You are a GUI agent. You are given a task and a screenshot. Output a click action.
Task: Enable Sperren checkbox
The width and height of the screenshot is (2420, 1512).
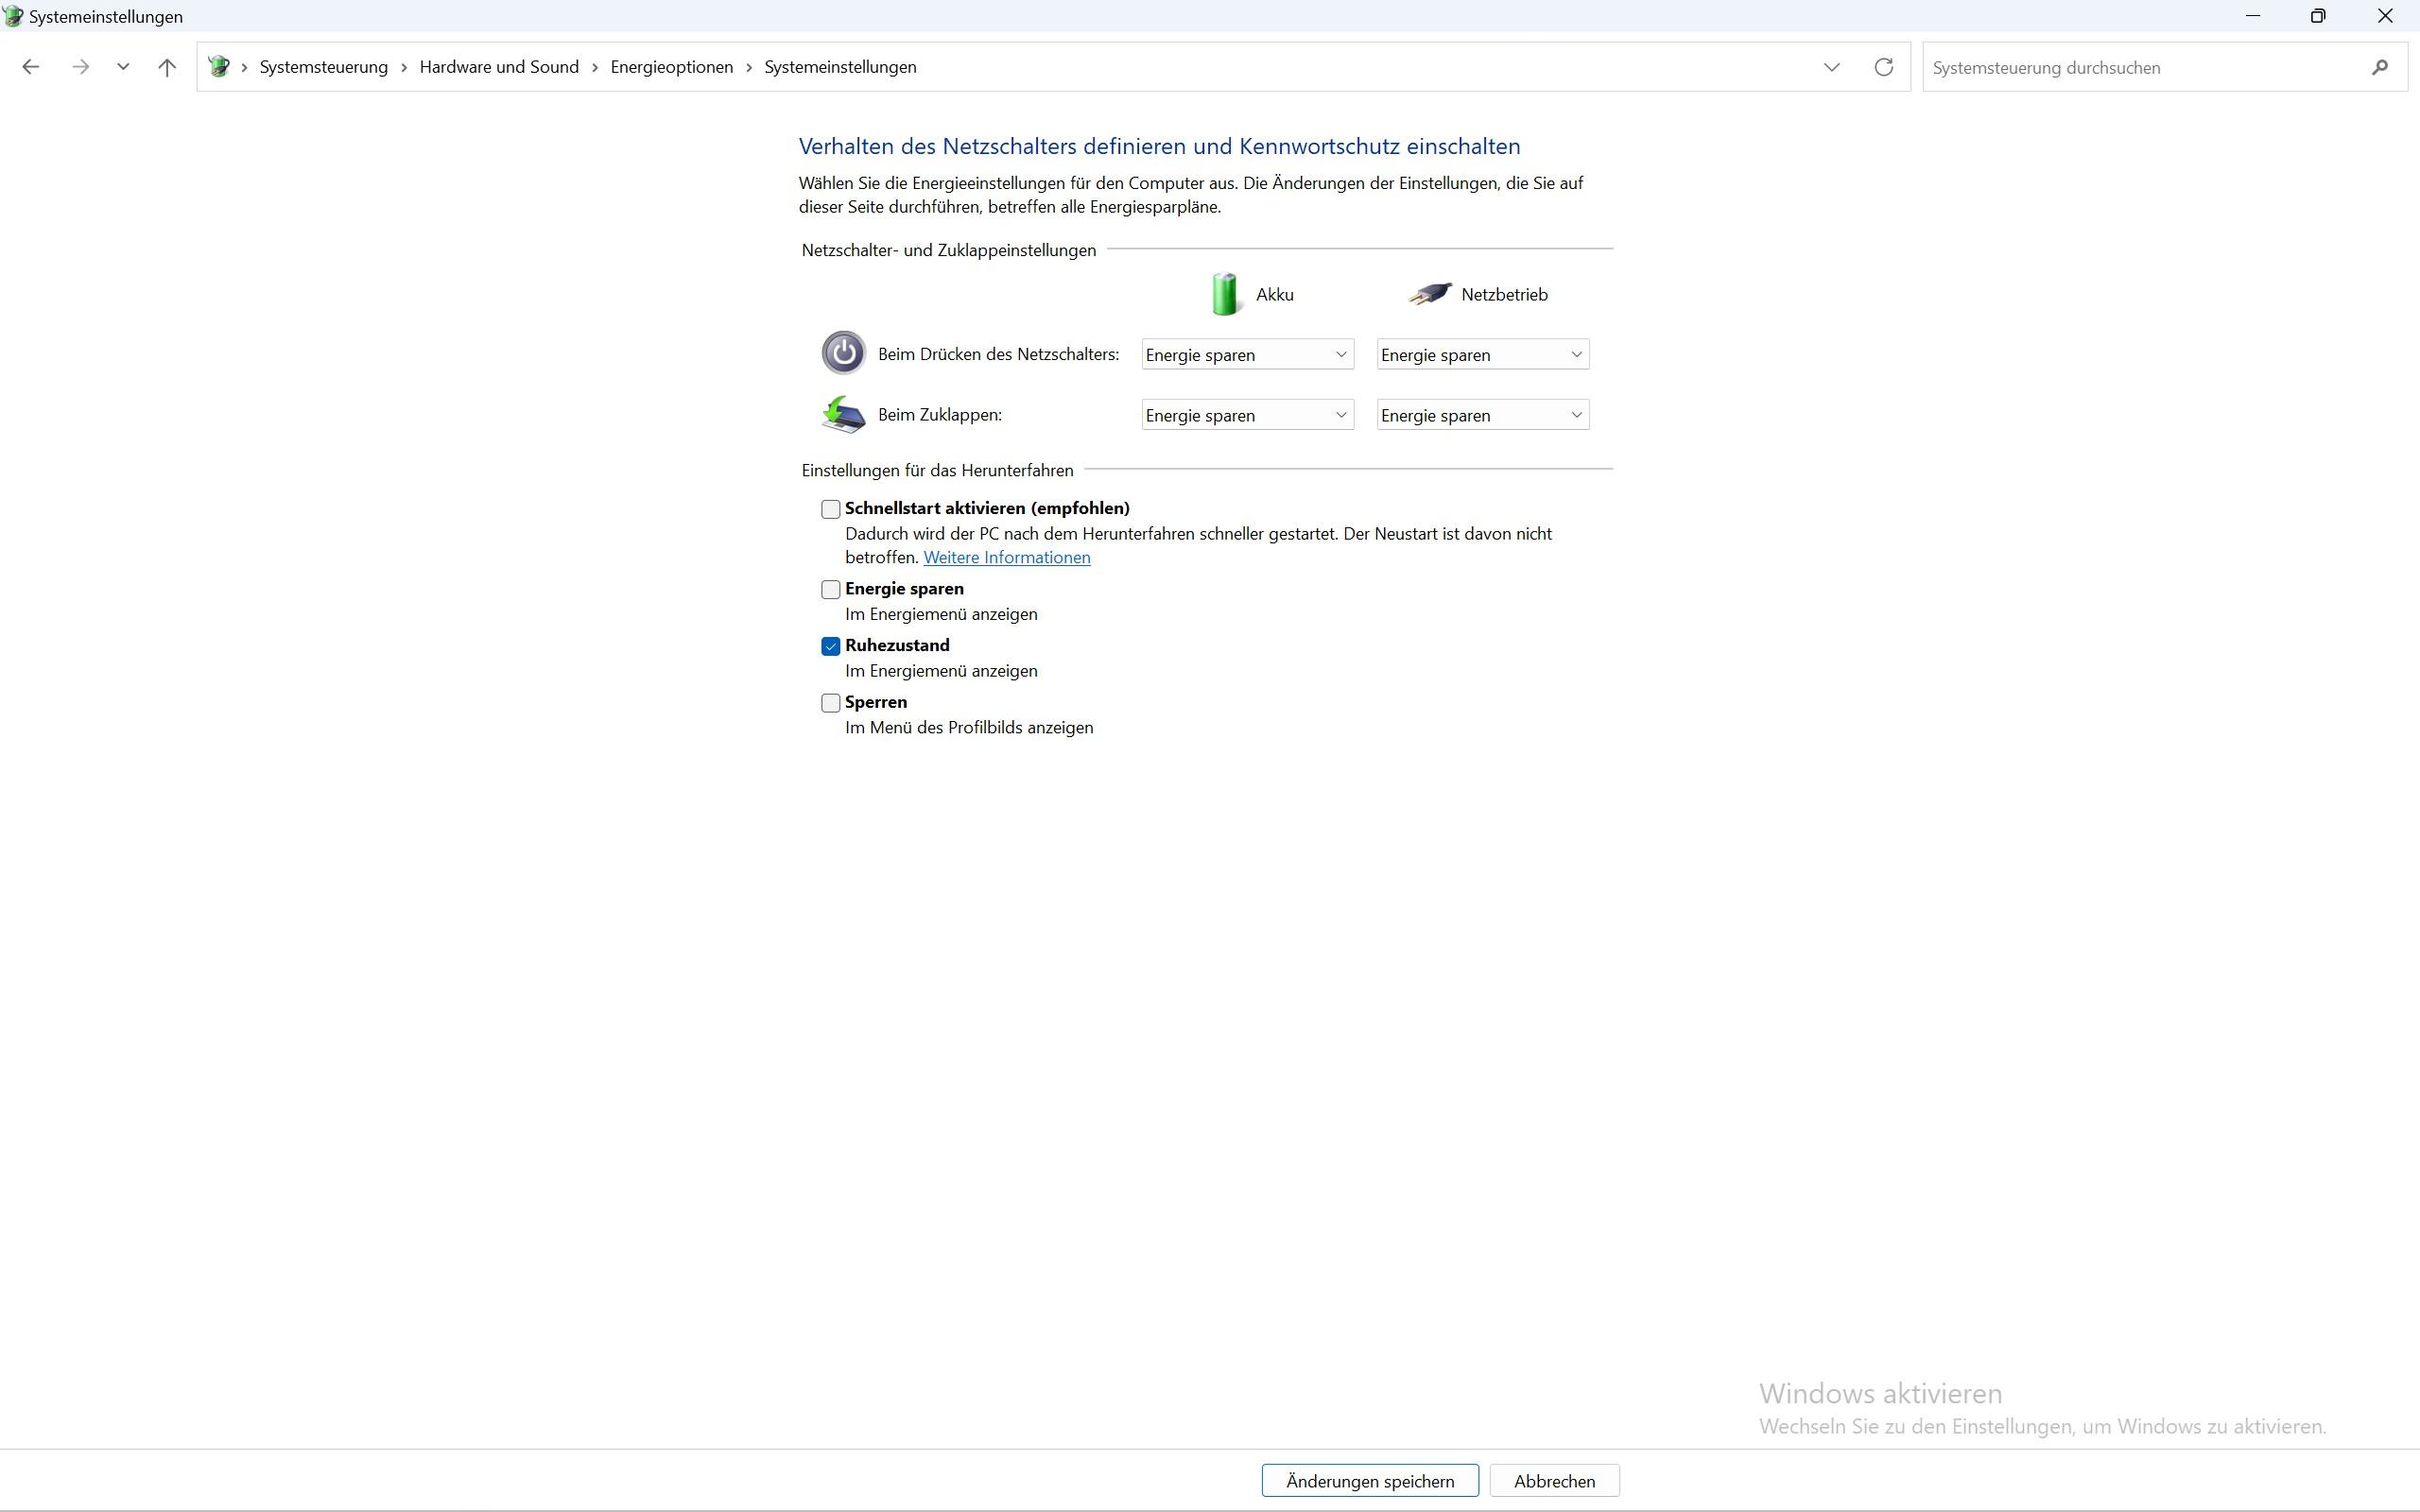830,703
